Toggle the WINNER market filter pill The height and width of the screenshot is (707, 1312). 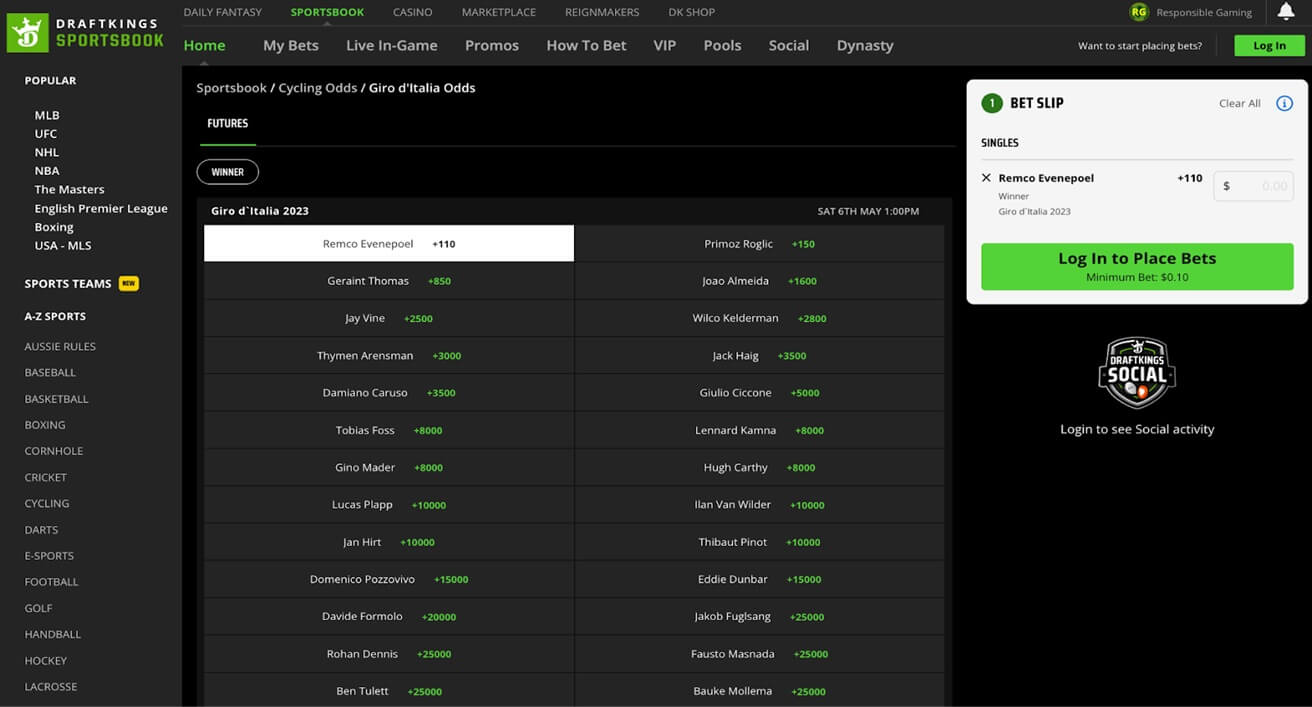coord(227,171)
